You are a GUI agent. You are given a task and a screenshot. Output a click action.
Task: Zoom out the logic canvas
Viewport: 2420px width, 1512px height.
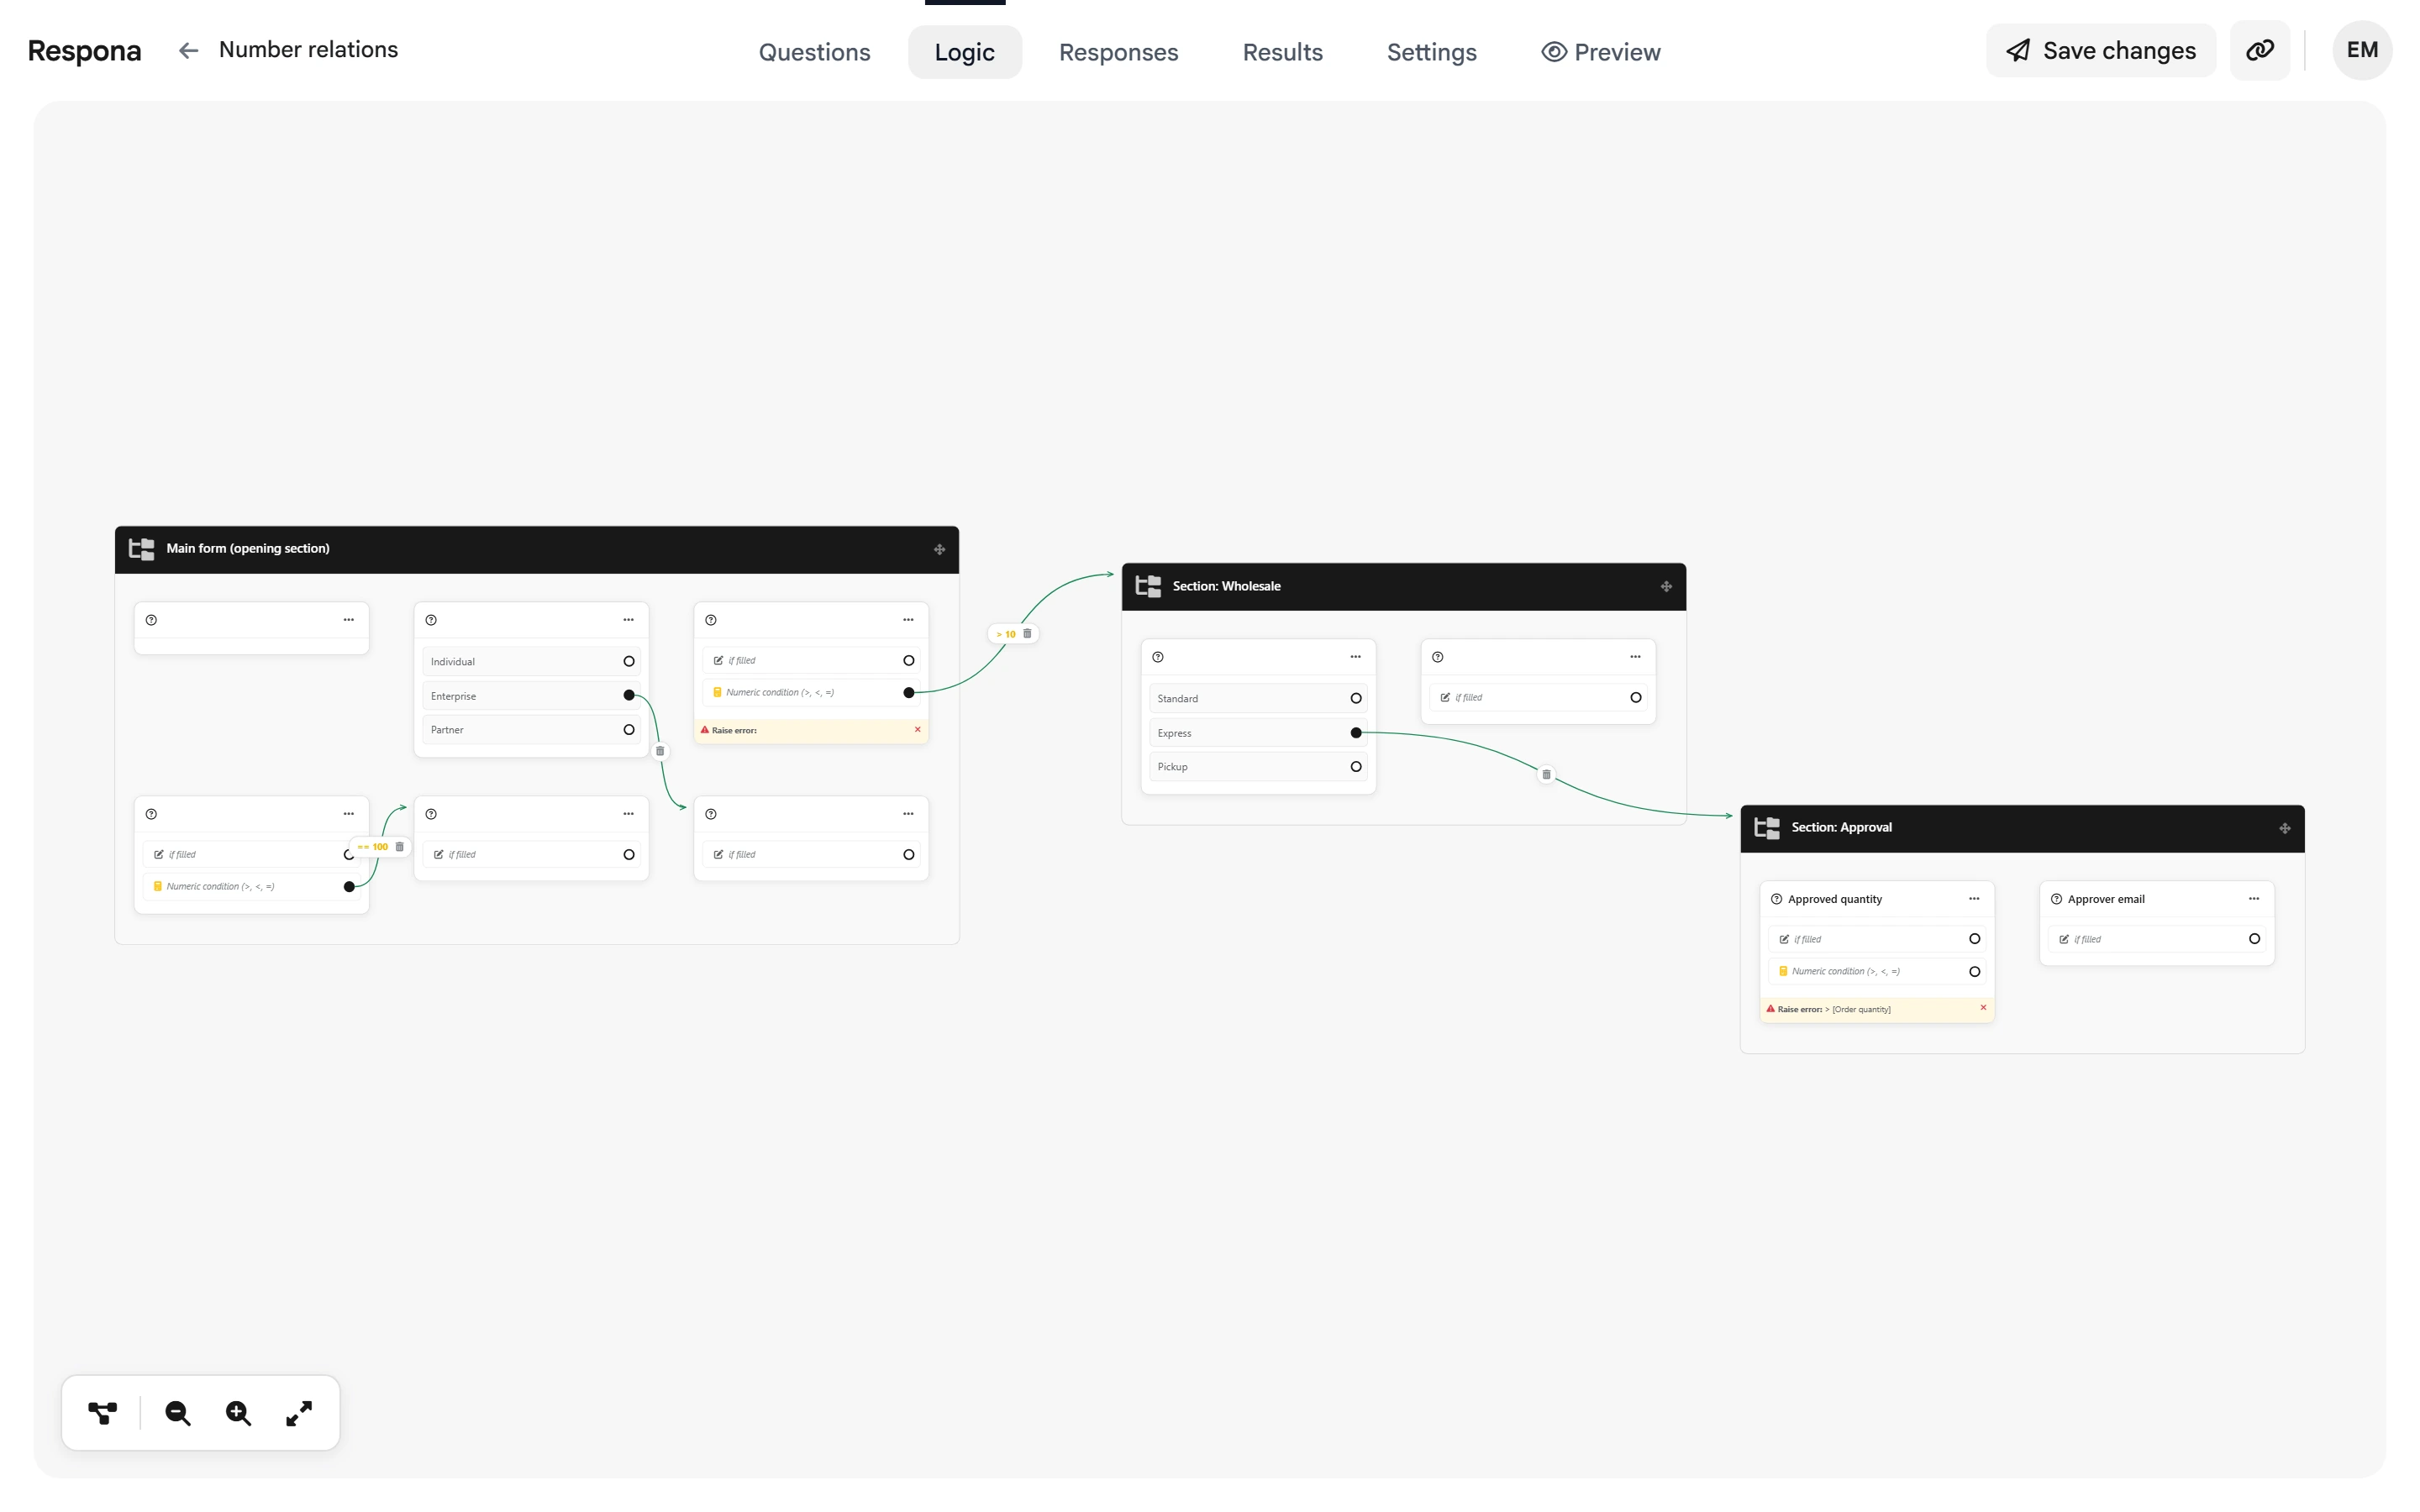[178, 1413]
